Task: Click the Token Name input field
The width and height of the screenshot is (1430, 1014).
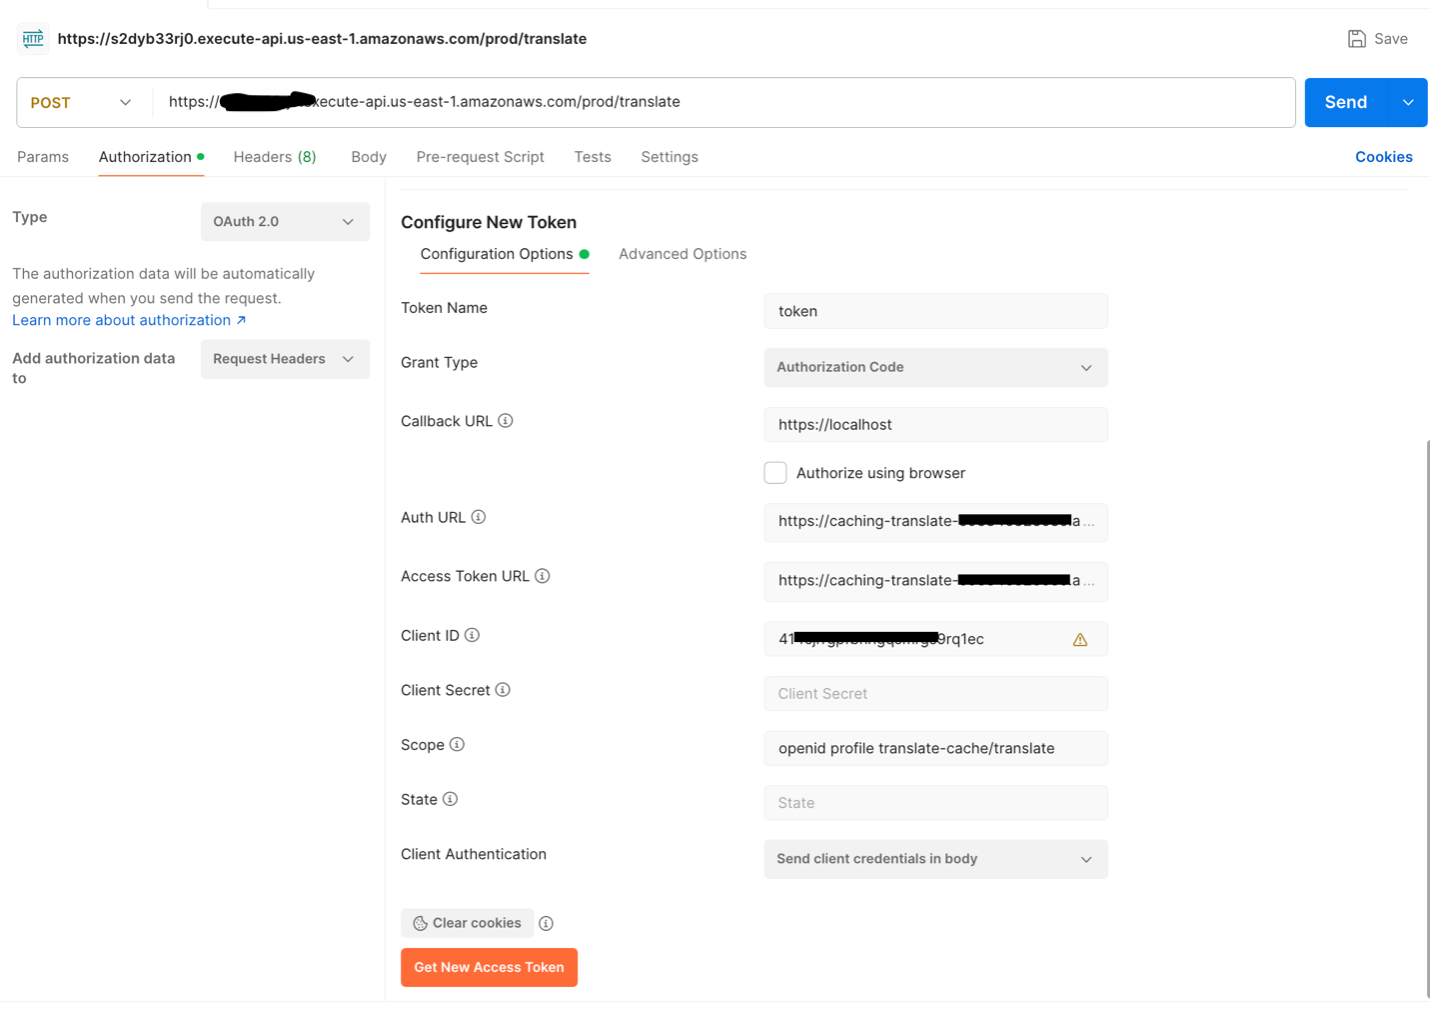Action: tap(936, 311)
